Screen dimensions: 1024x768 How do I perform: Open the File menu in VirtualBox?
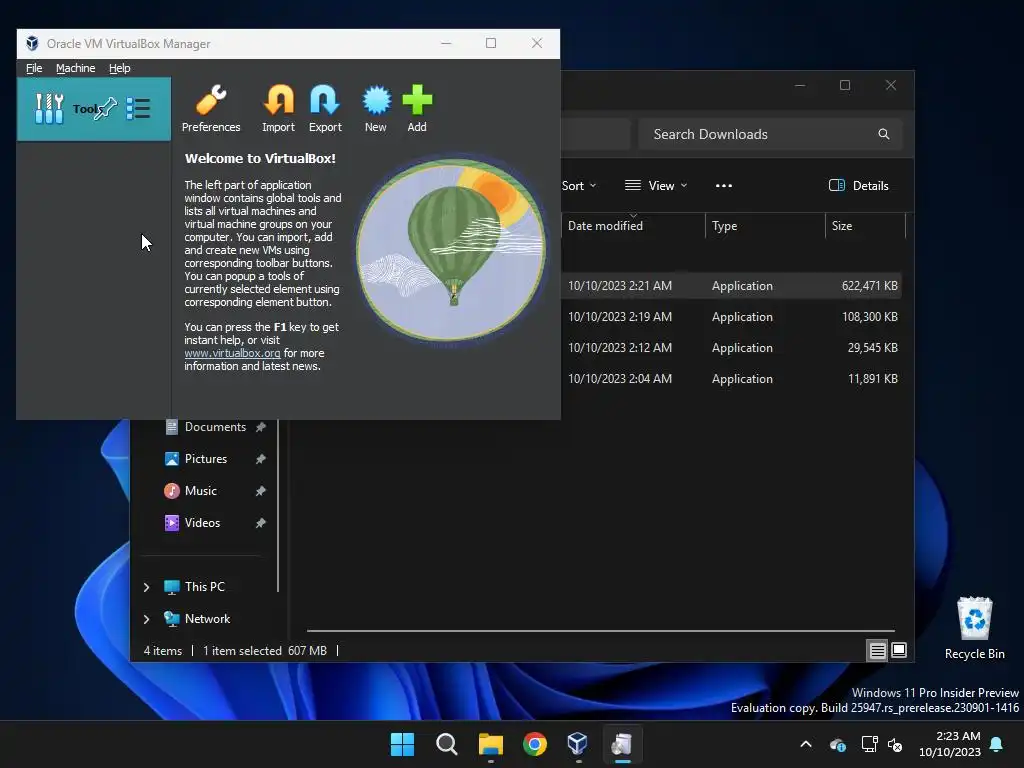[34, 68]
